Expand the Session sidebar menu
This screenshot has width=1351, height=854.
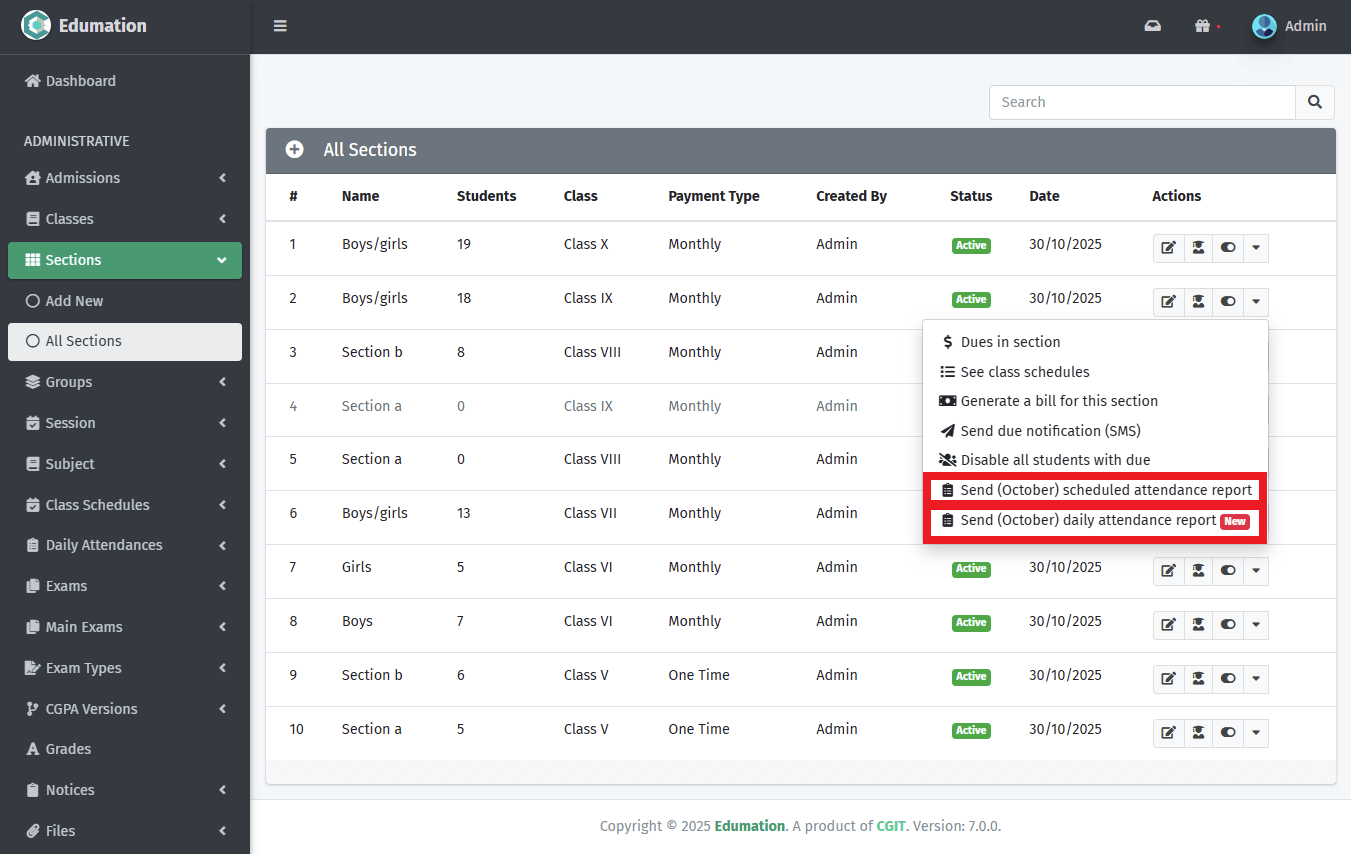point(125,423)
